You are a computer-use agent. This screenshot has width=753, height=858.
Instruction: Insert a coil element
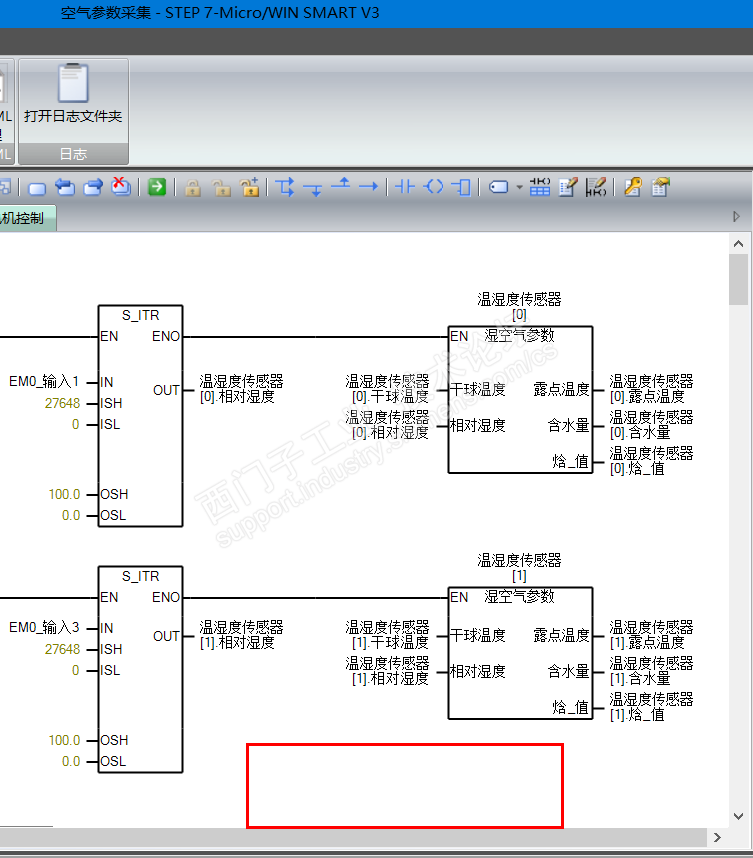coord(434,187)
